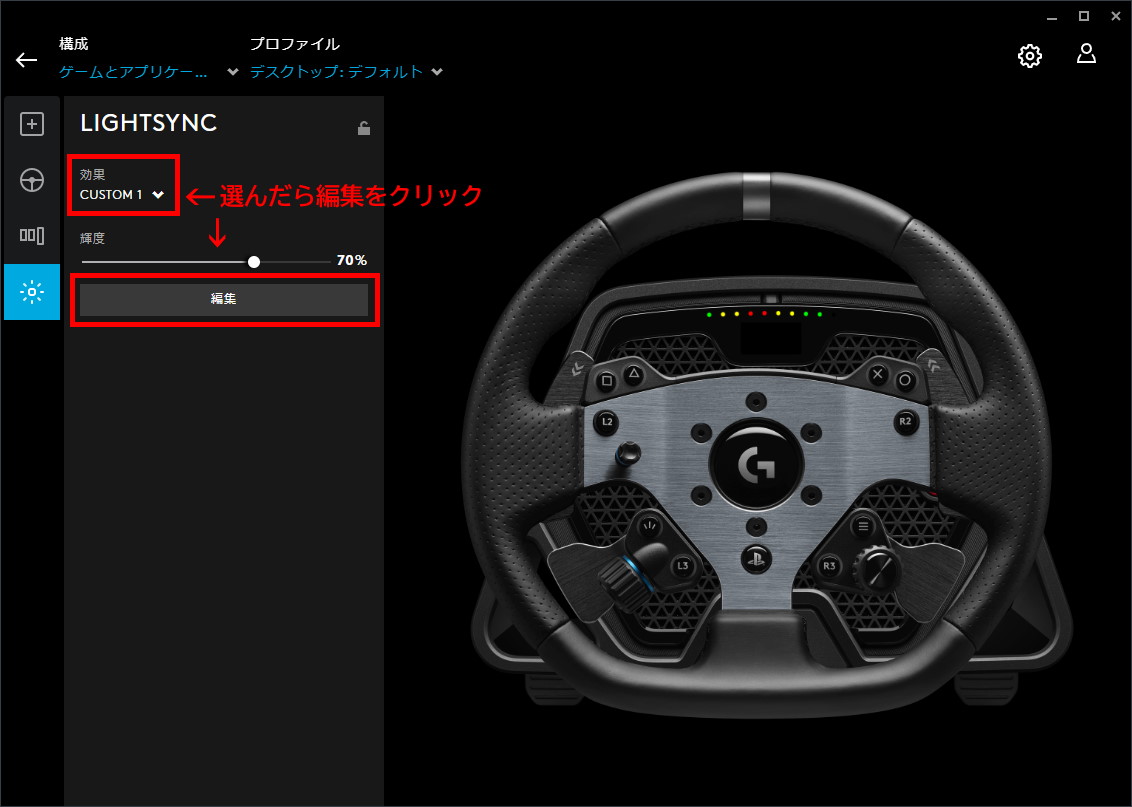Open the settings gear
Screen dimensions: 1132x807
tap(1029, 56)
